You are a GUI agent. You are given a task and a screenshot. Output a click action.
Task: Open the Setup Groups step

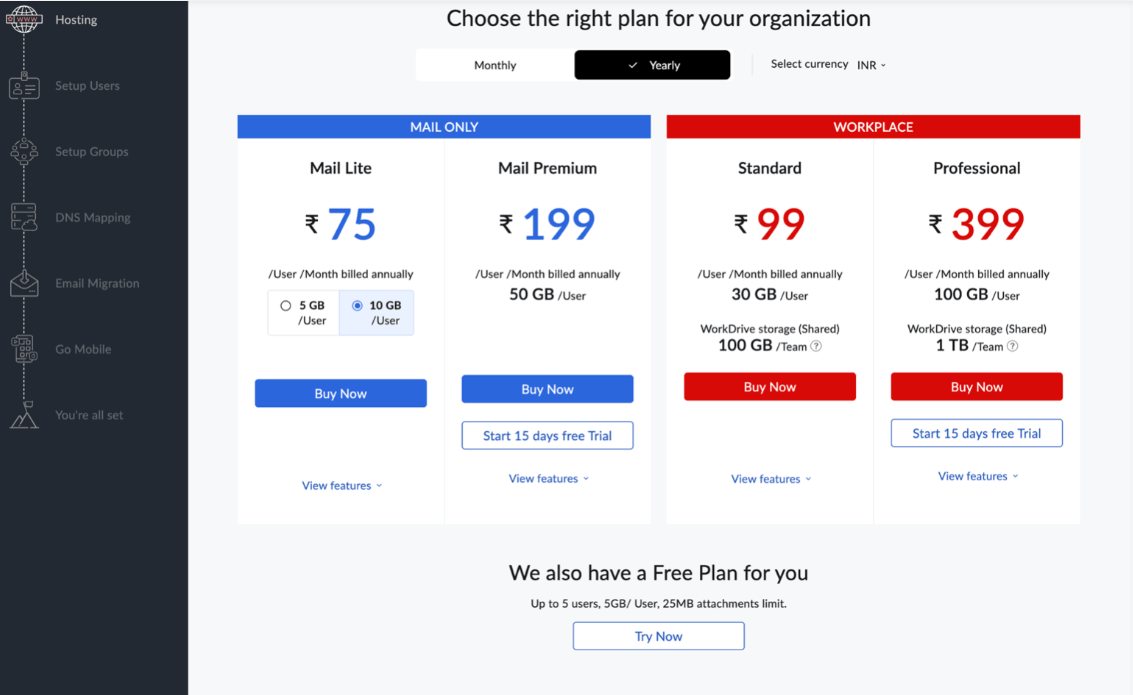coord(24,152)
